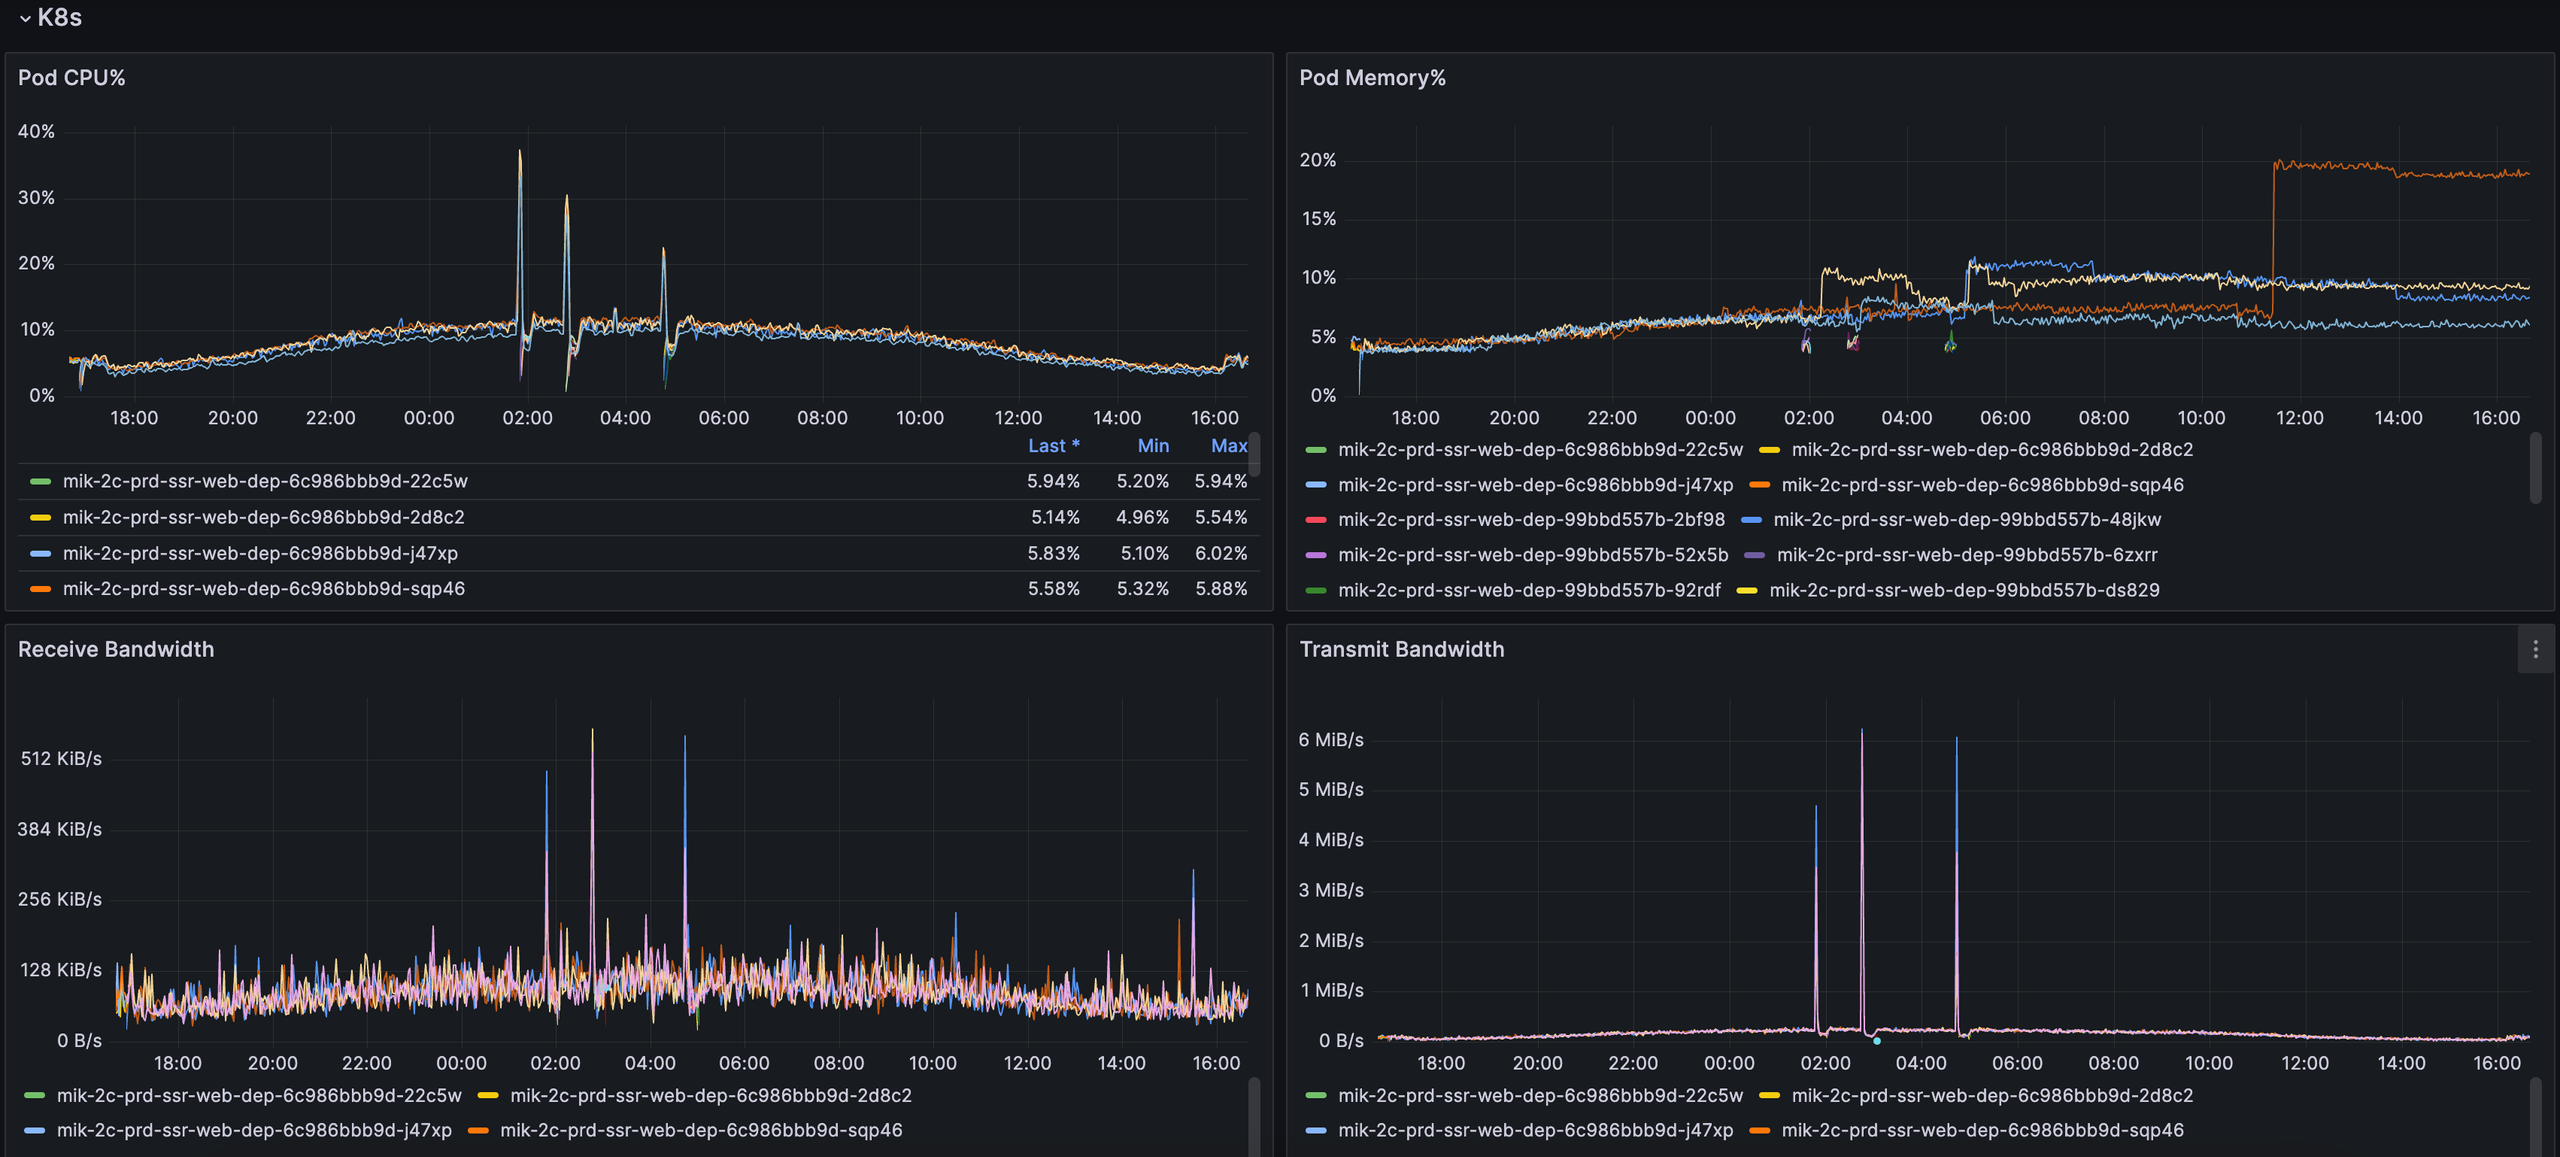Collapse the K8s row chevron
The image size is (2560, 1157).
coord(25,18)
